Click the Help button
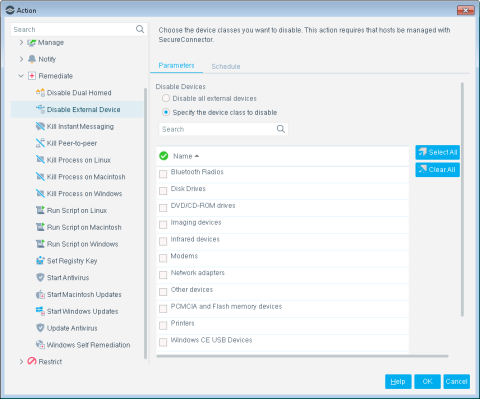This screenshot has height=399, width=480. (398, 381)
